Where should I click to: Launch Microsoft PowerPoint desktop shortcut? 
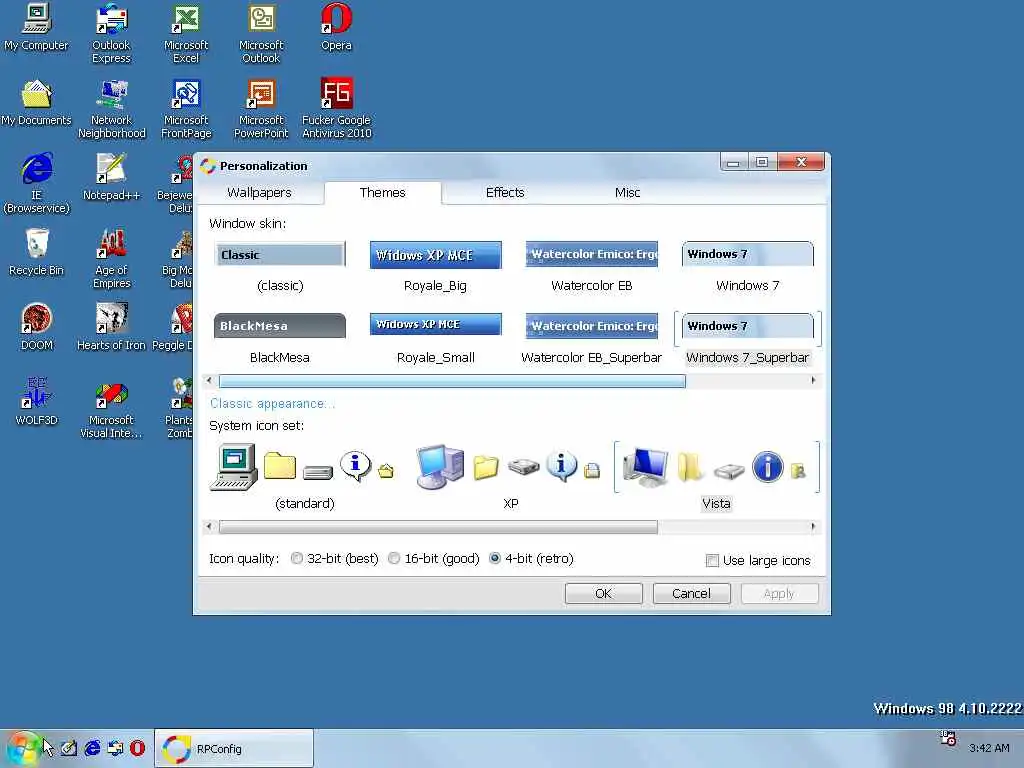point(261,109)
